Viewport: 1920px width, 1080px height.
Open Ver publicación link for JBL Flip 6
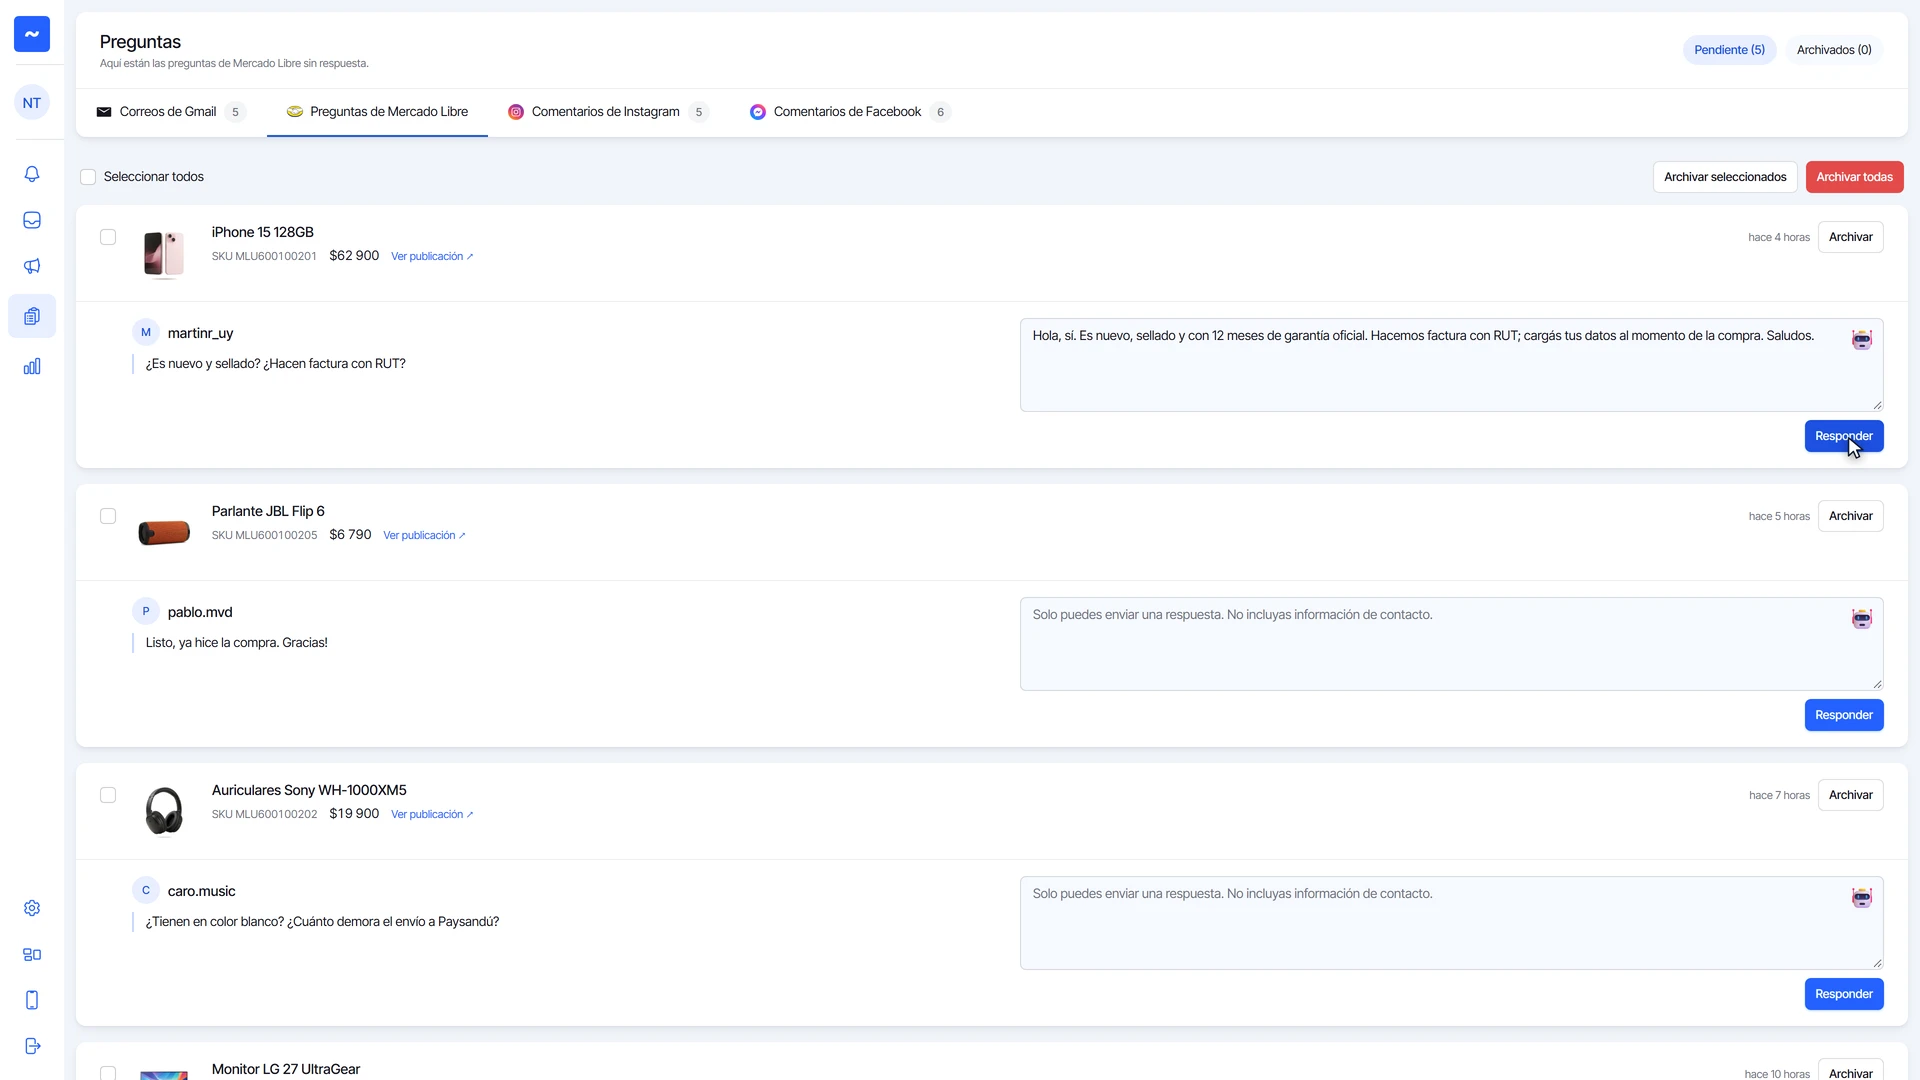[x=424, y=536]
